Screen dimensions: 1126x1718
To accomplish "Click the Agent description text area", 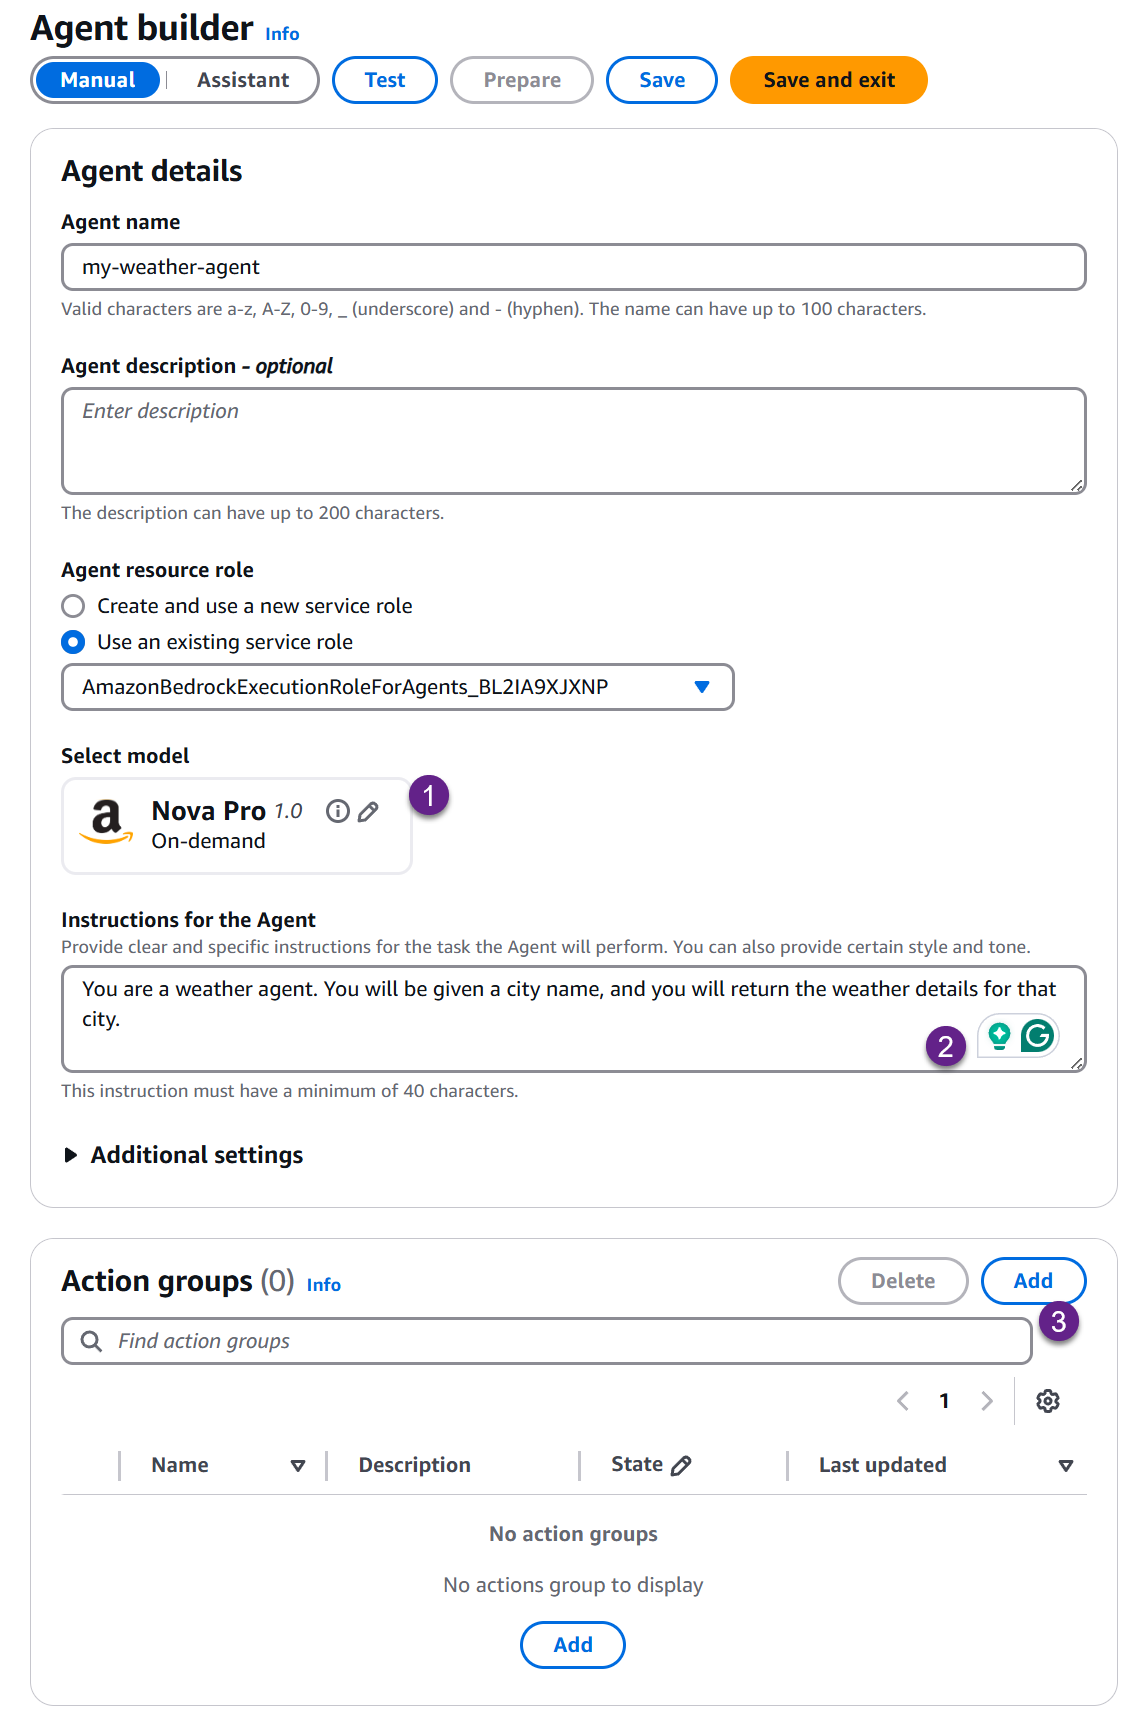I will click(574, 441).
